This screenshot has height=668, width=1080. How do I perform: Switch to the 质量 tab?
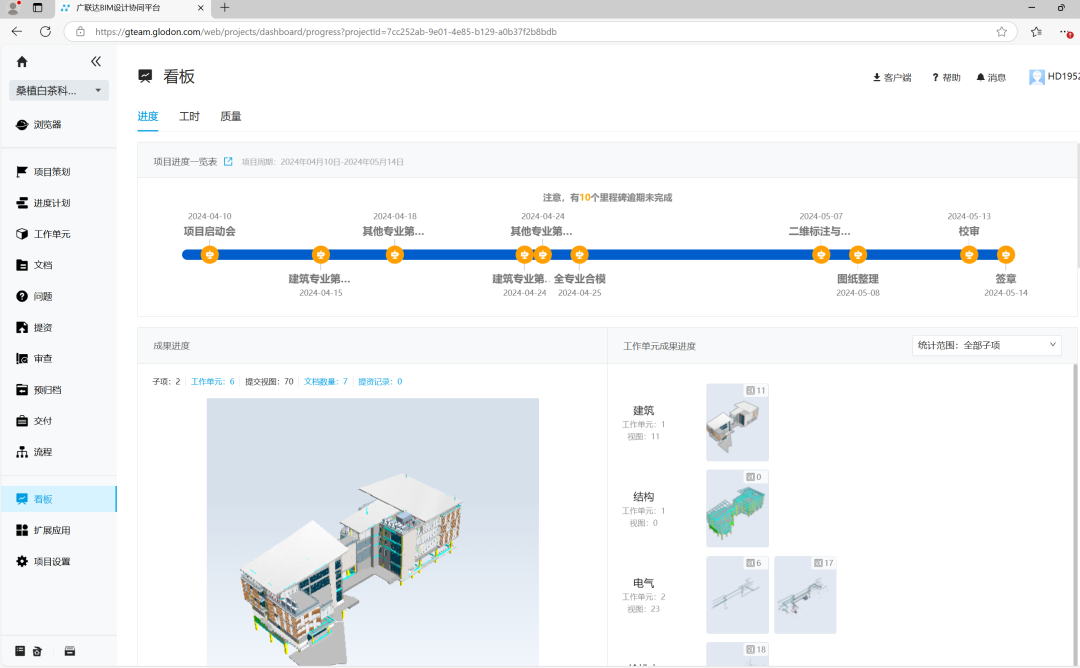tap(231, 116)
